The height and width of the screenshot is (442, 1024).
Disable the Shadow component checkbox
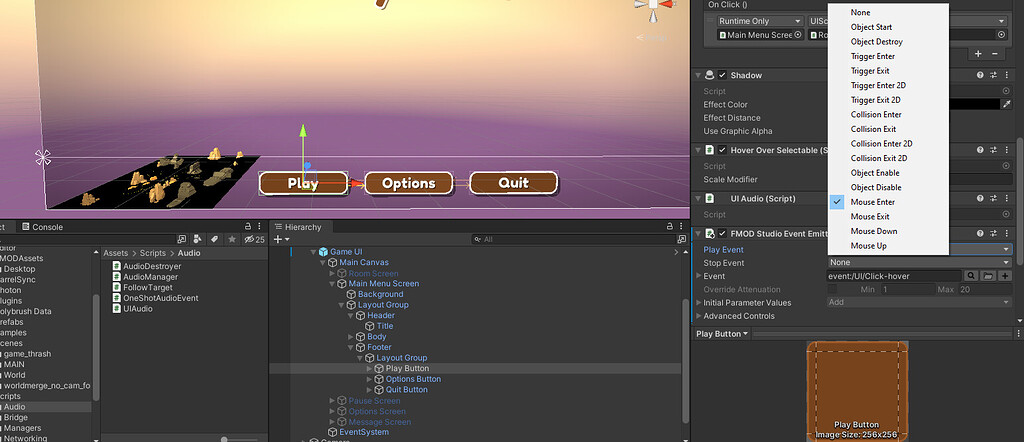pyautogui.click(x=722, y=75)
